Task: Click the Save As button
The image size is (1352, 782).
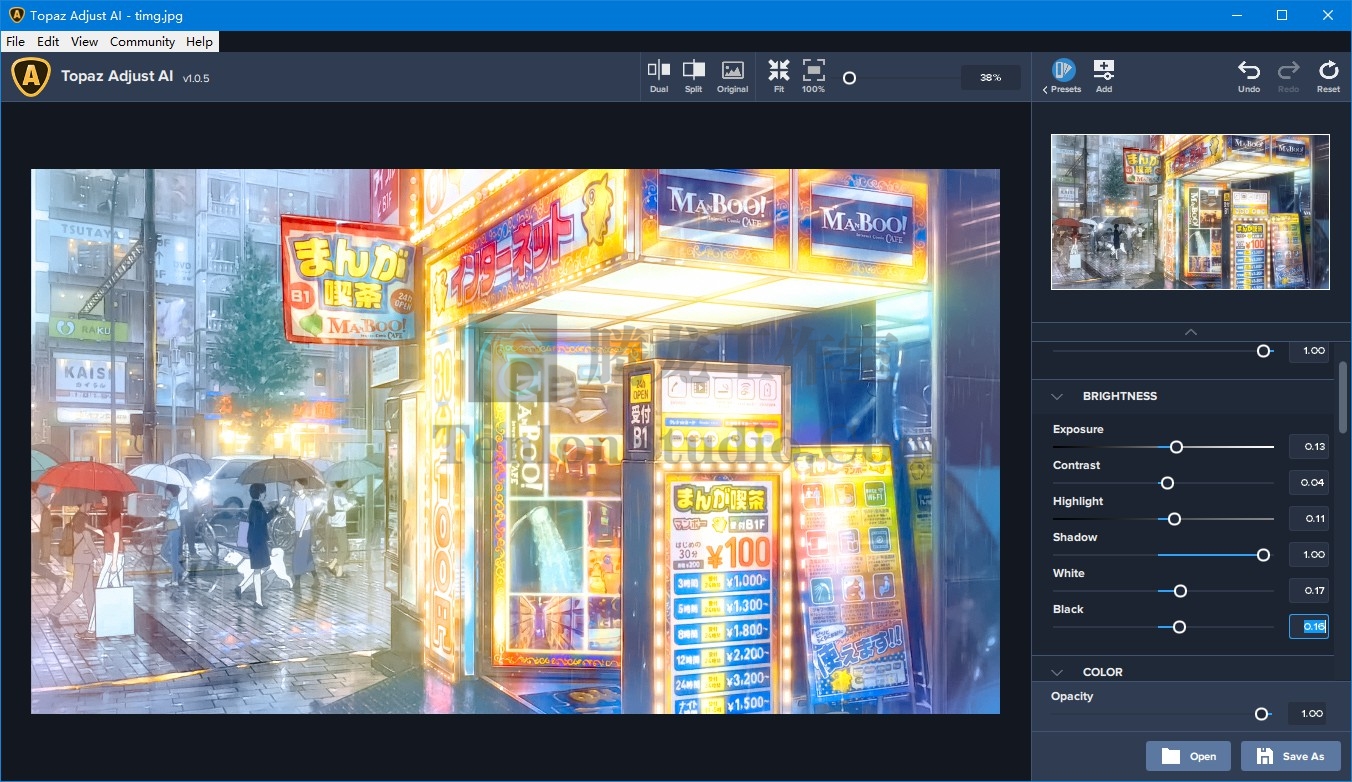Action: pyautogui.click(x=1290, y=756)
